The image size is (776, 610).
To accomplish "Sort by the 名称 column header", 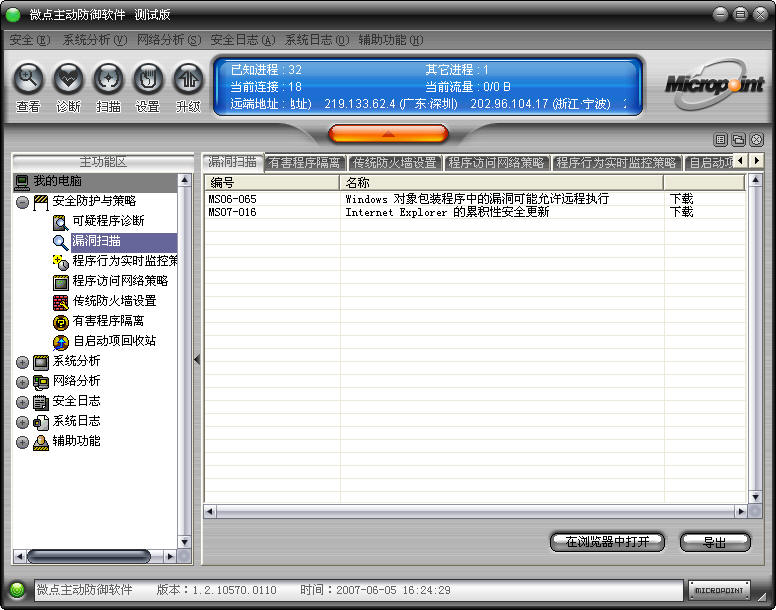I will [x=502, y=183].
